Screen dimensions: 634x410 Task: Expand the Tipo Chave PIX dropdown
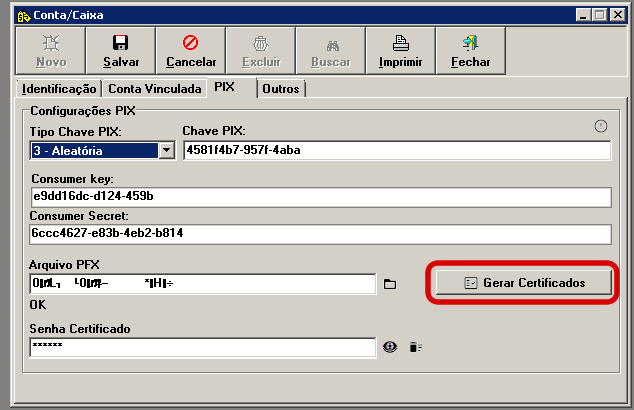click(x=167, y=151)
